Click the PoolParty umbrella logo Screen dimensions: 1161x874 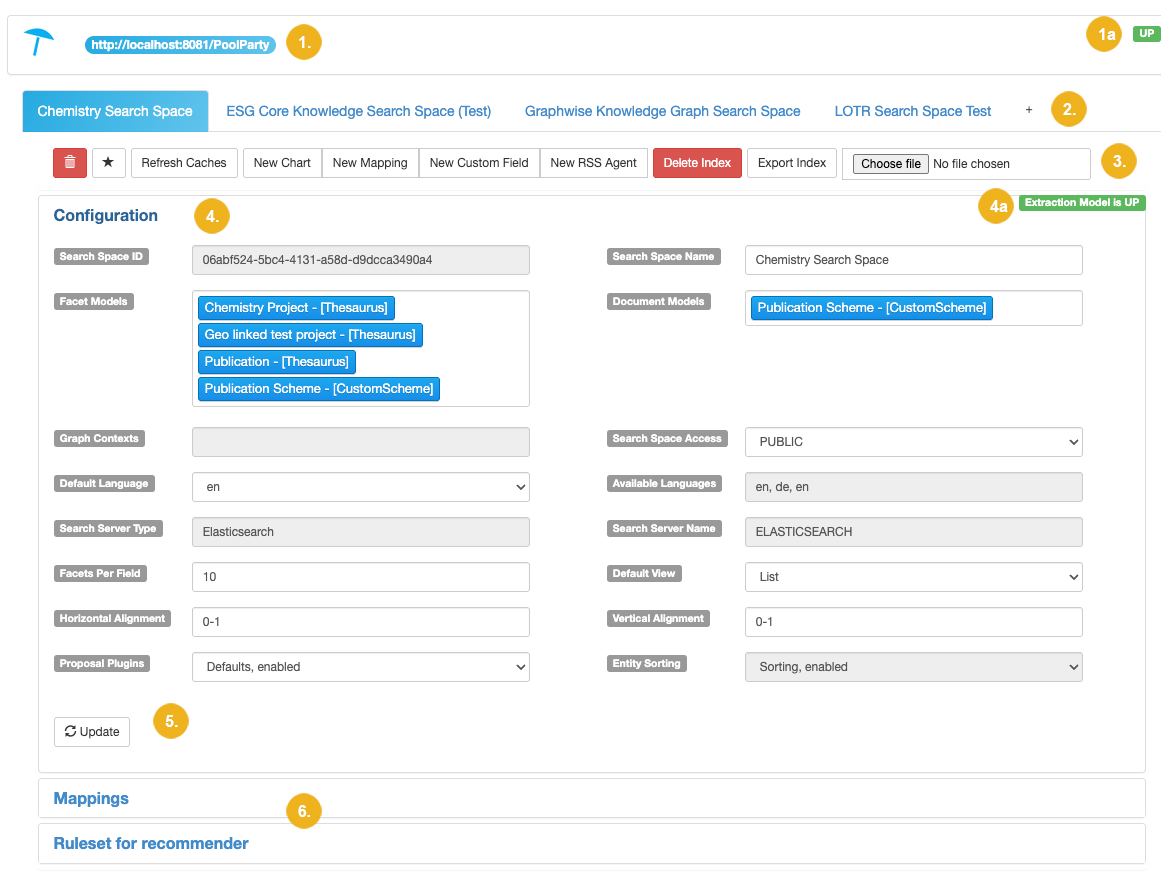(x=39, y=42)
